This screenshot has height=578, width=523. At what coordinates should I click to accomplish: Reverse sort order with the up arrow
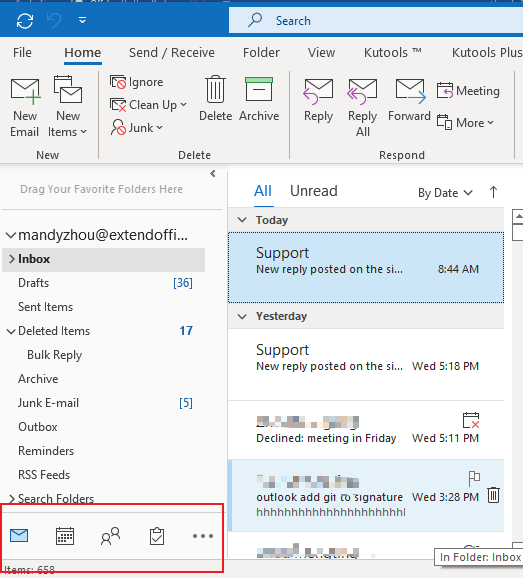click(493, 192)
